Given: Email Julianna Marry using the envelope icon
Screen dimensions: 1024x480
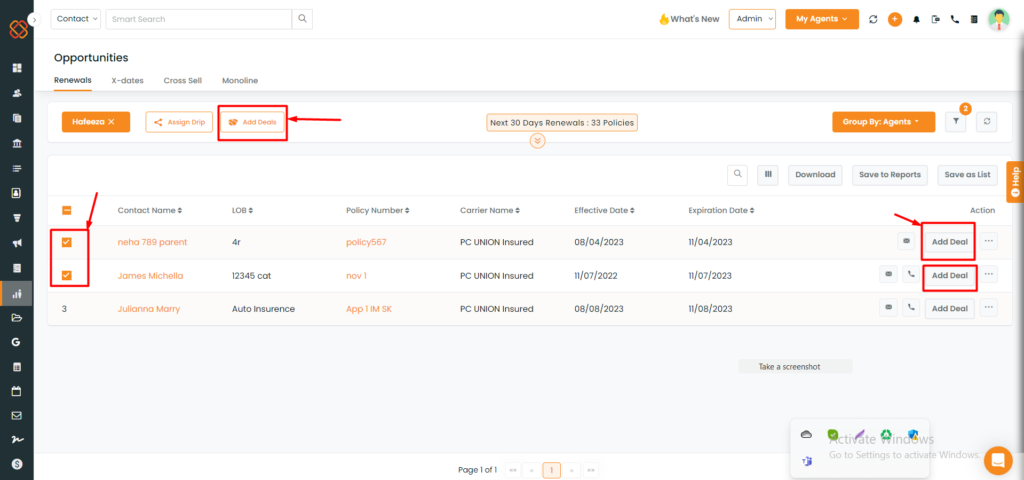Looking at the screenshot, I should (x=888, y=308).
